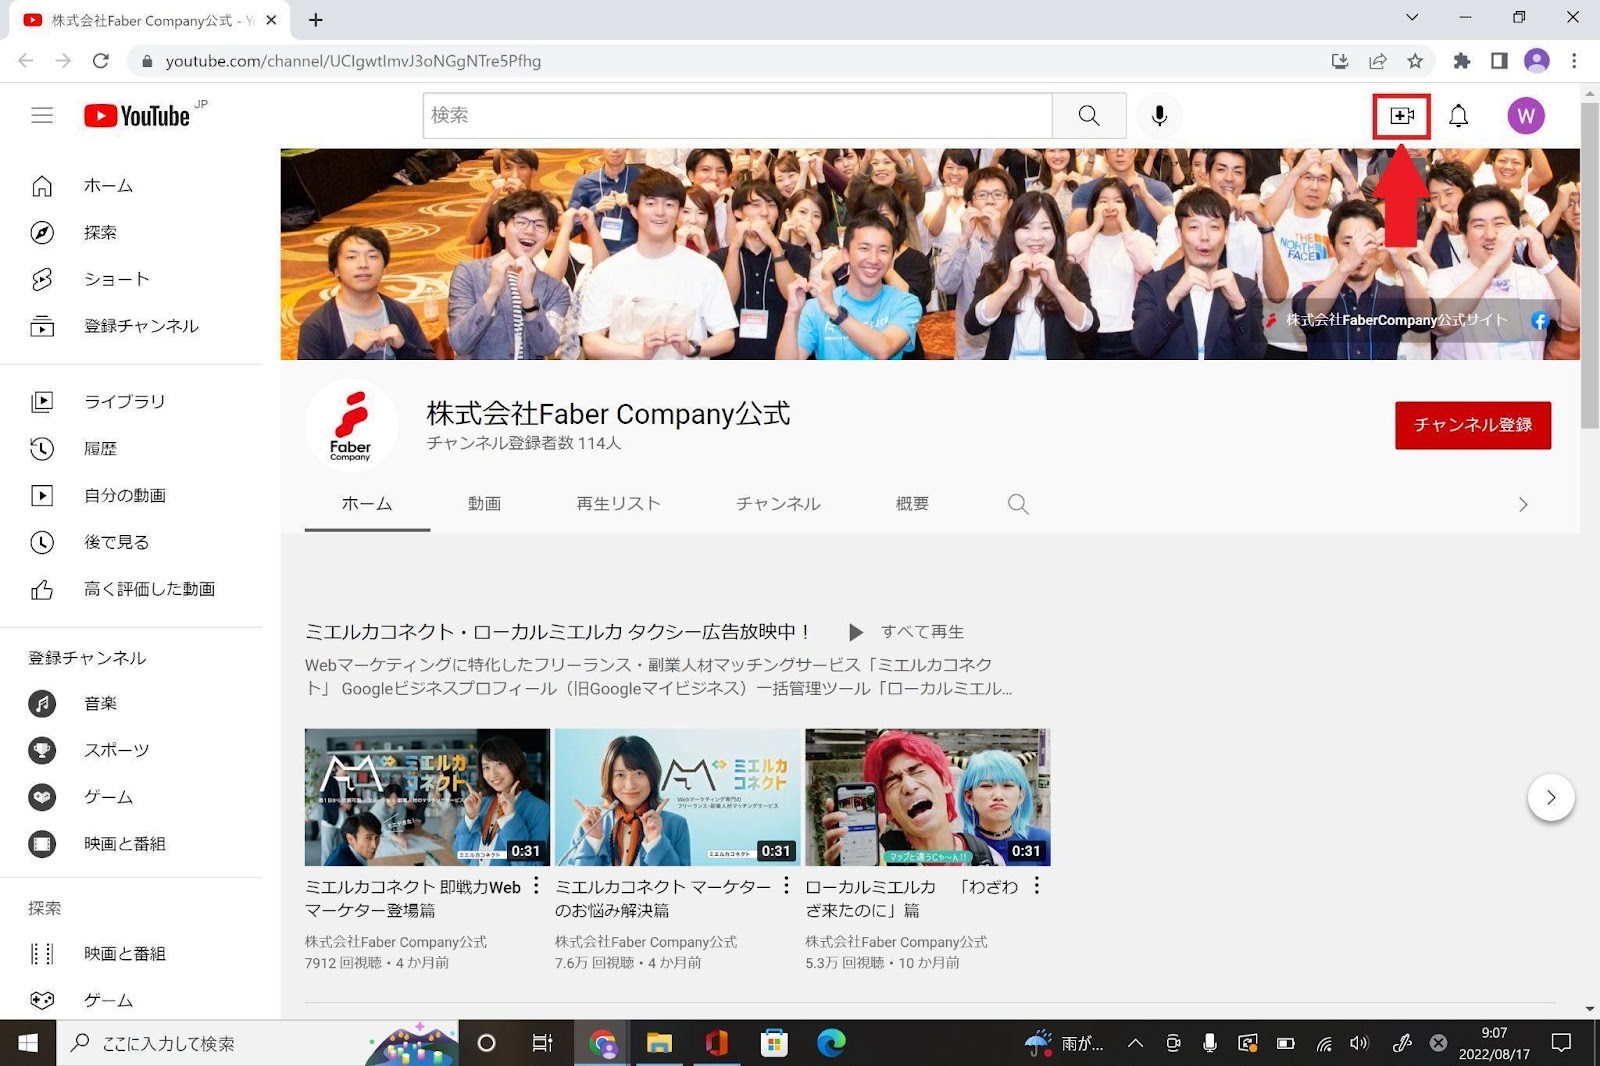Open the notifications bell
This screenshot has width=1600, height=1066.
[x=1459, y=116]
